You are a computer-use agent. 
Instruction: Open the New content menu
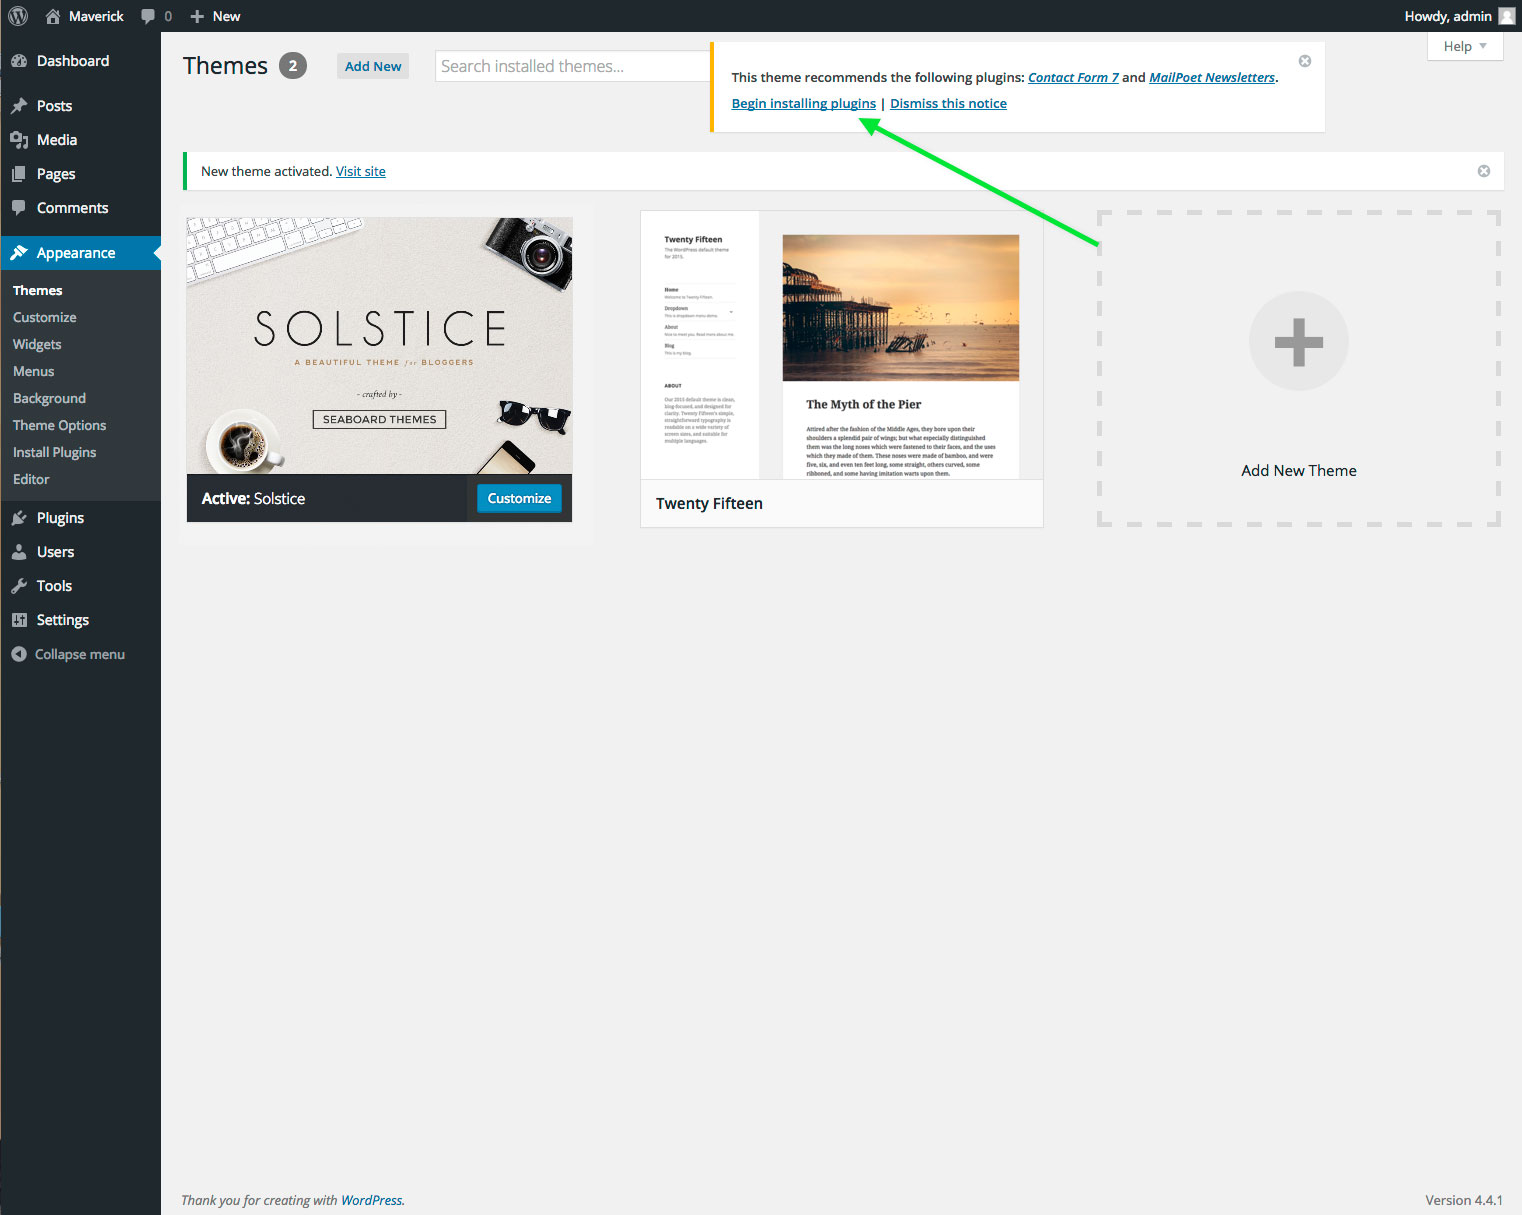(x=215, y=16)
